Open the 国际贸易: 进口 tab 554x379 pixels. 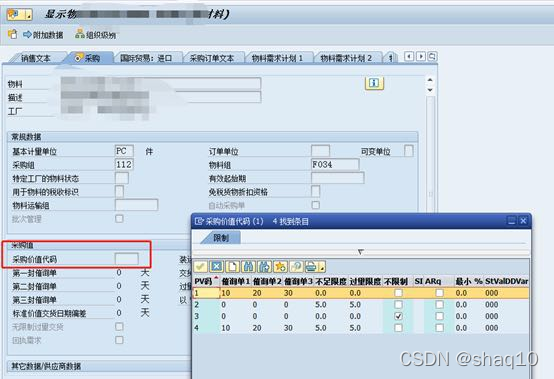pos(146,58)
